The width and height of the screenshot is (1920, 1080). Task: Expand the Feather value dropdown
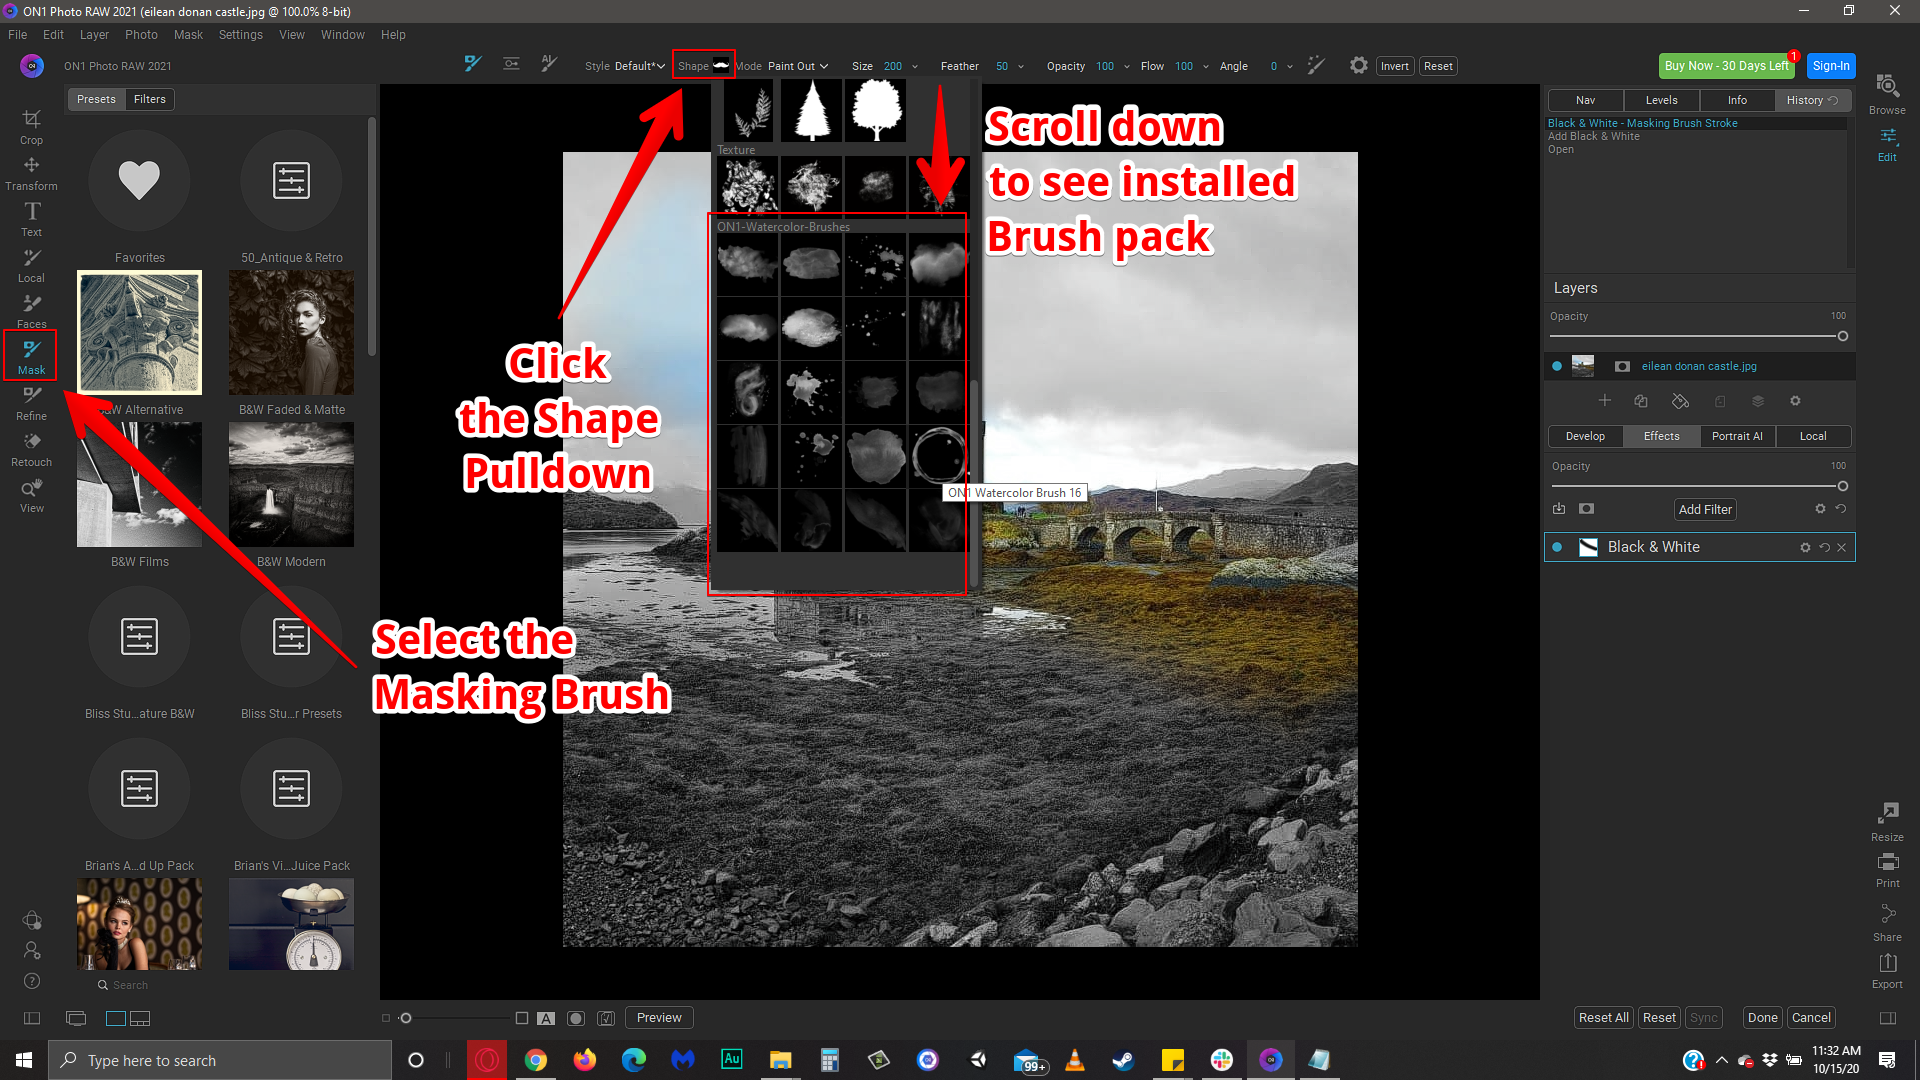[1021, 66]
